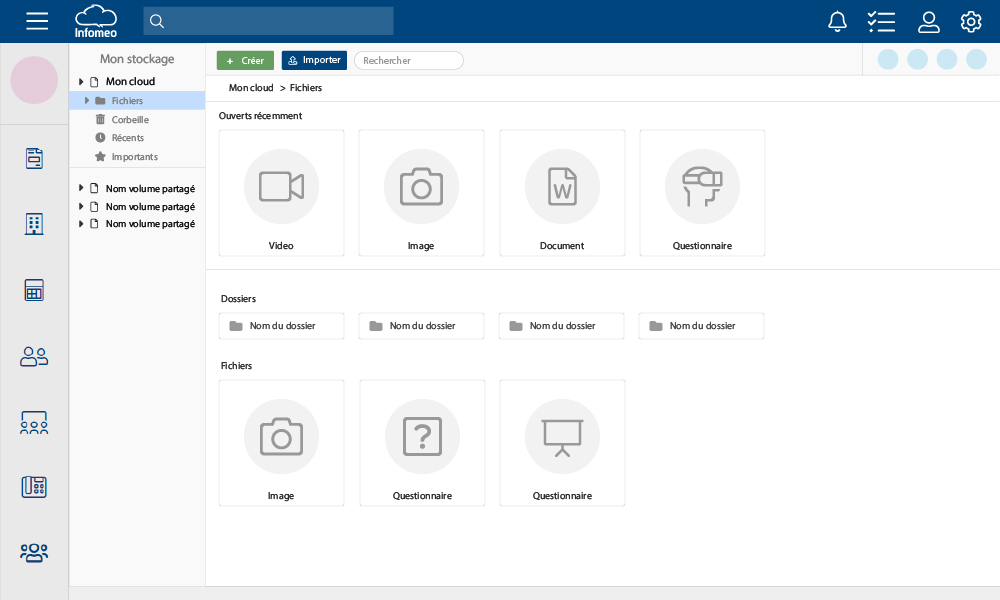Open the task checklist icon
1000x600 pixels.
tap(881, 21)
